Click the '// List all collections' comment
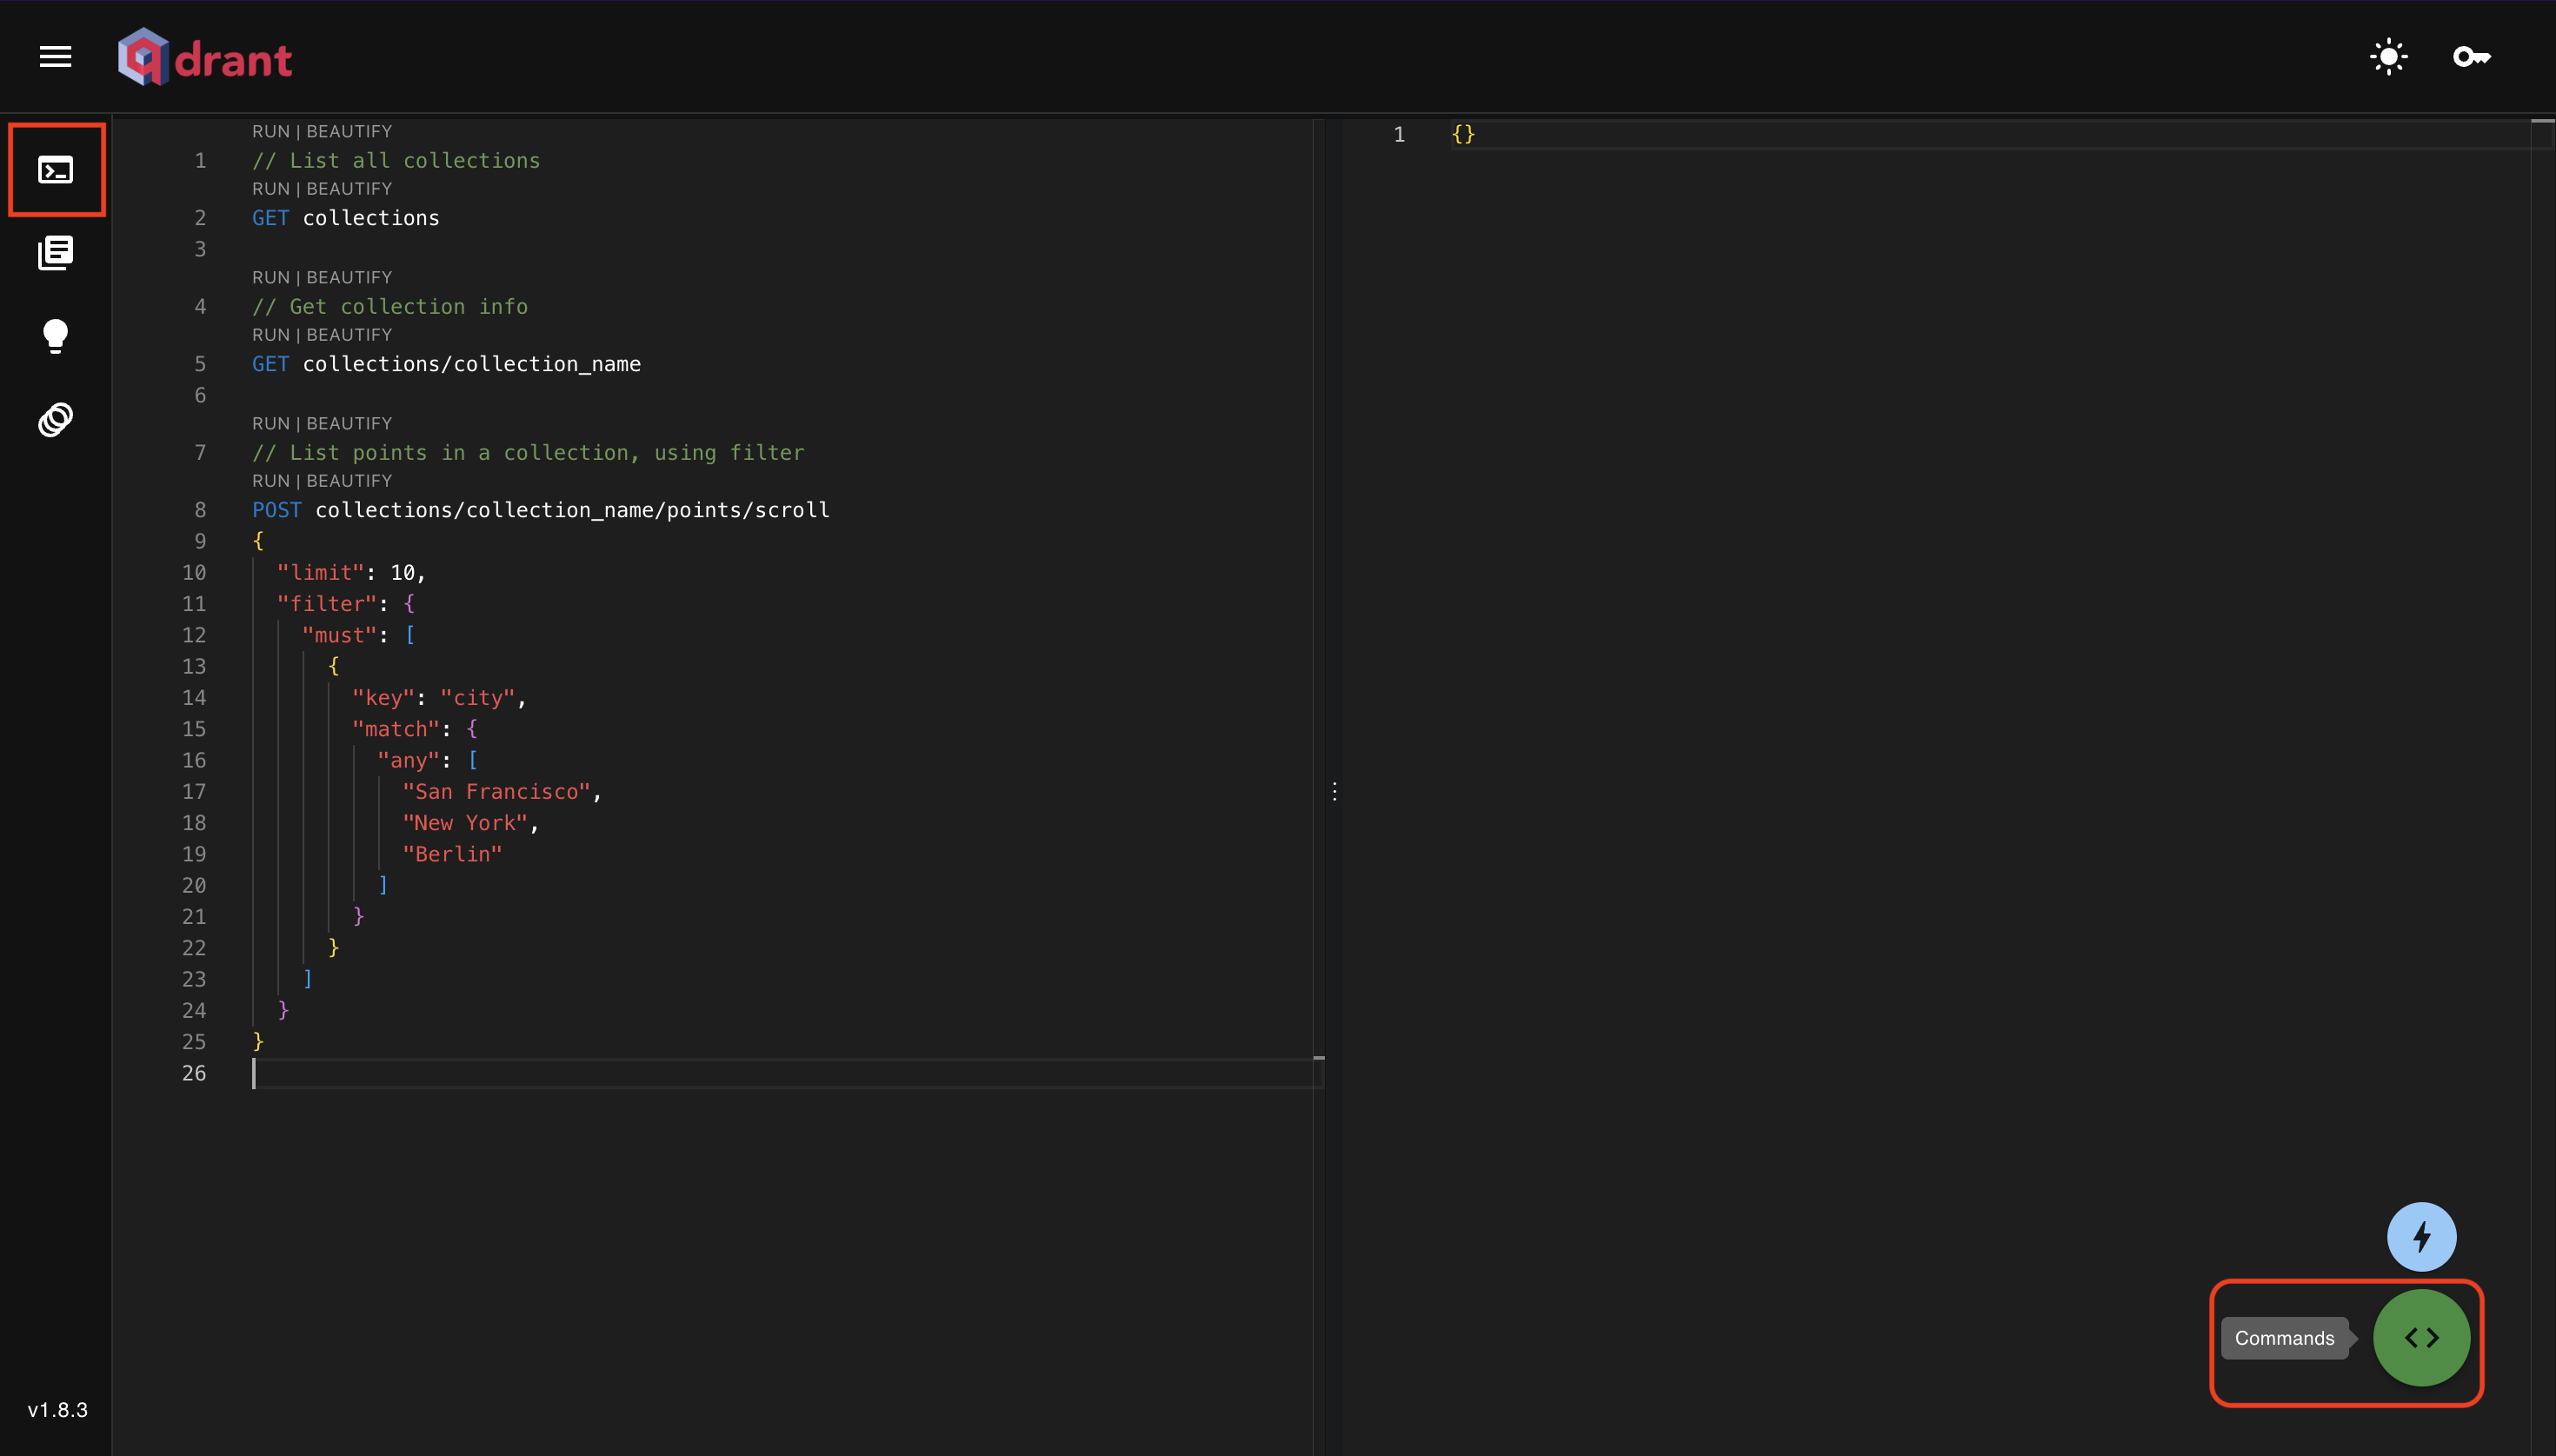 (396, 160)
